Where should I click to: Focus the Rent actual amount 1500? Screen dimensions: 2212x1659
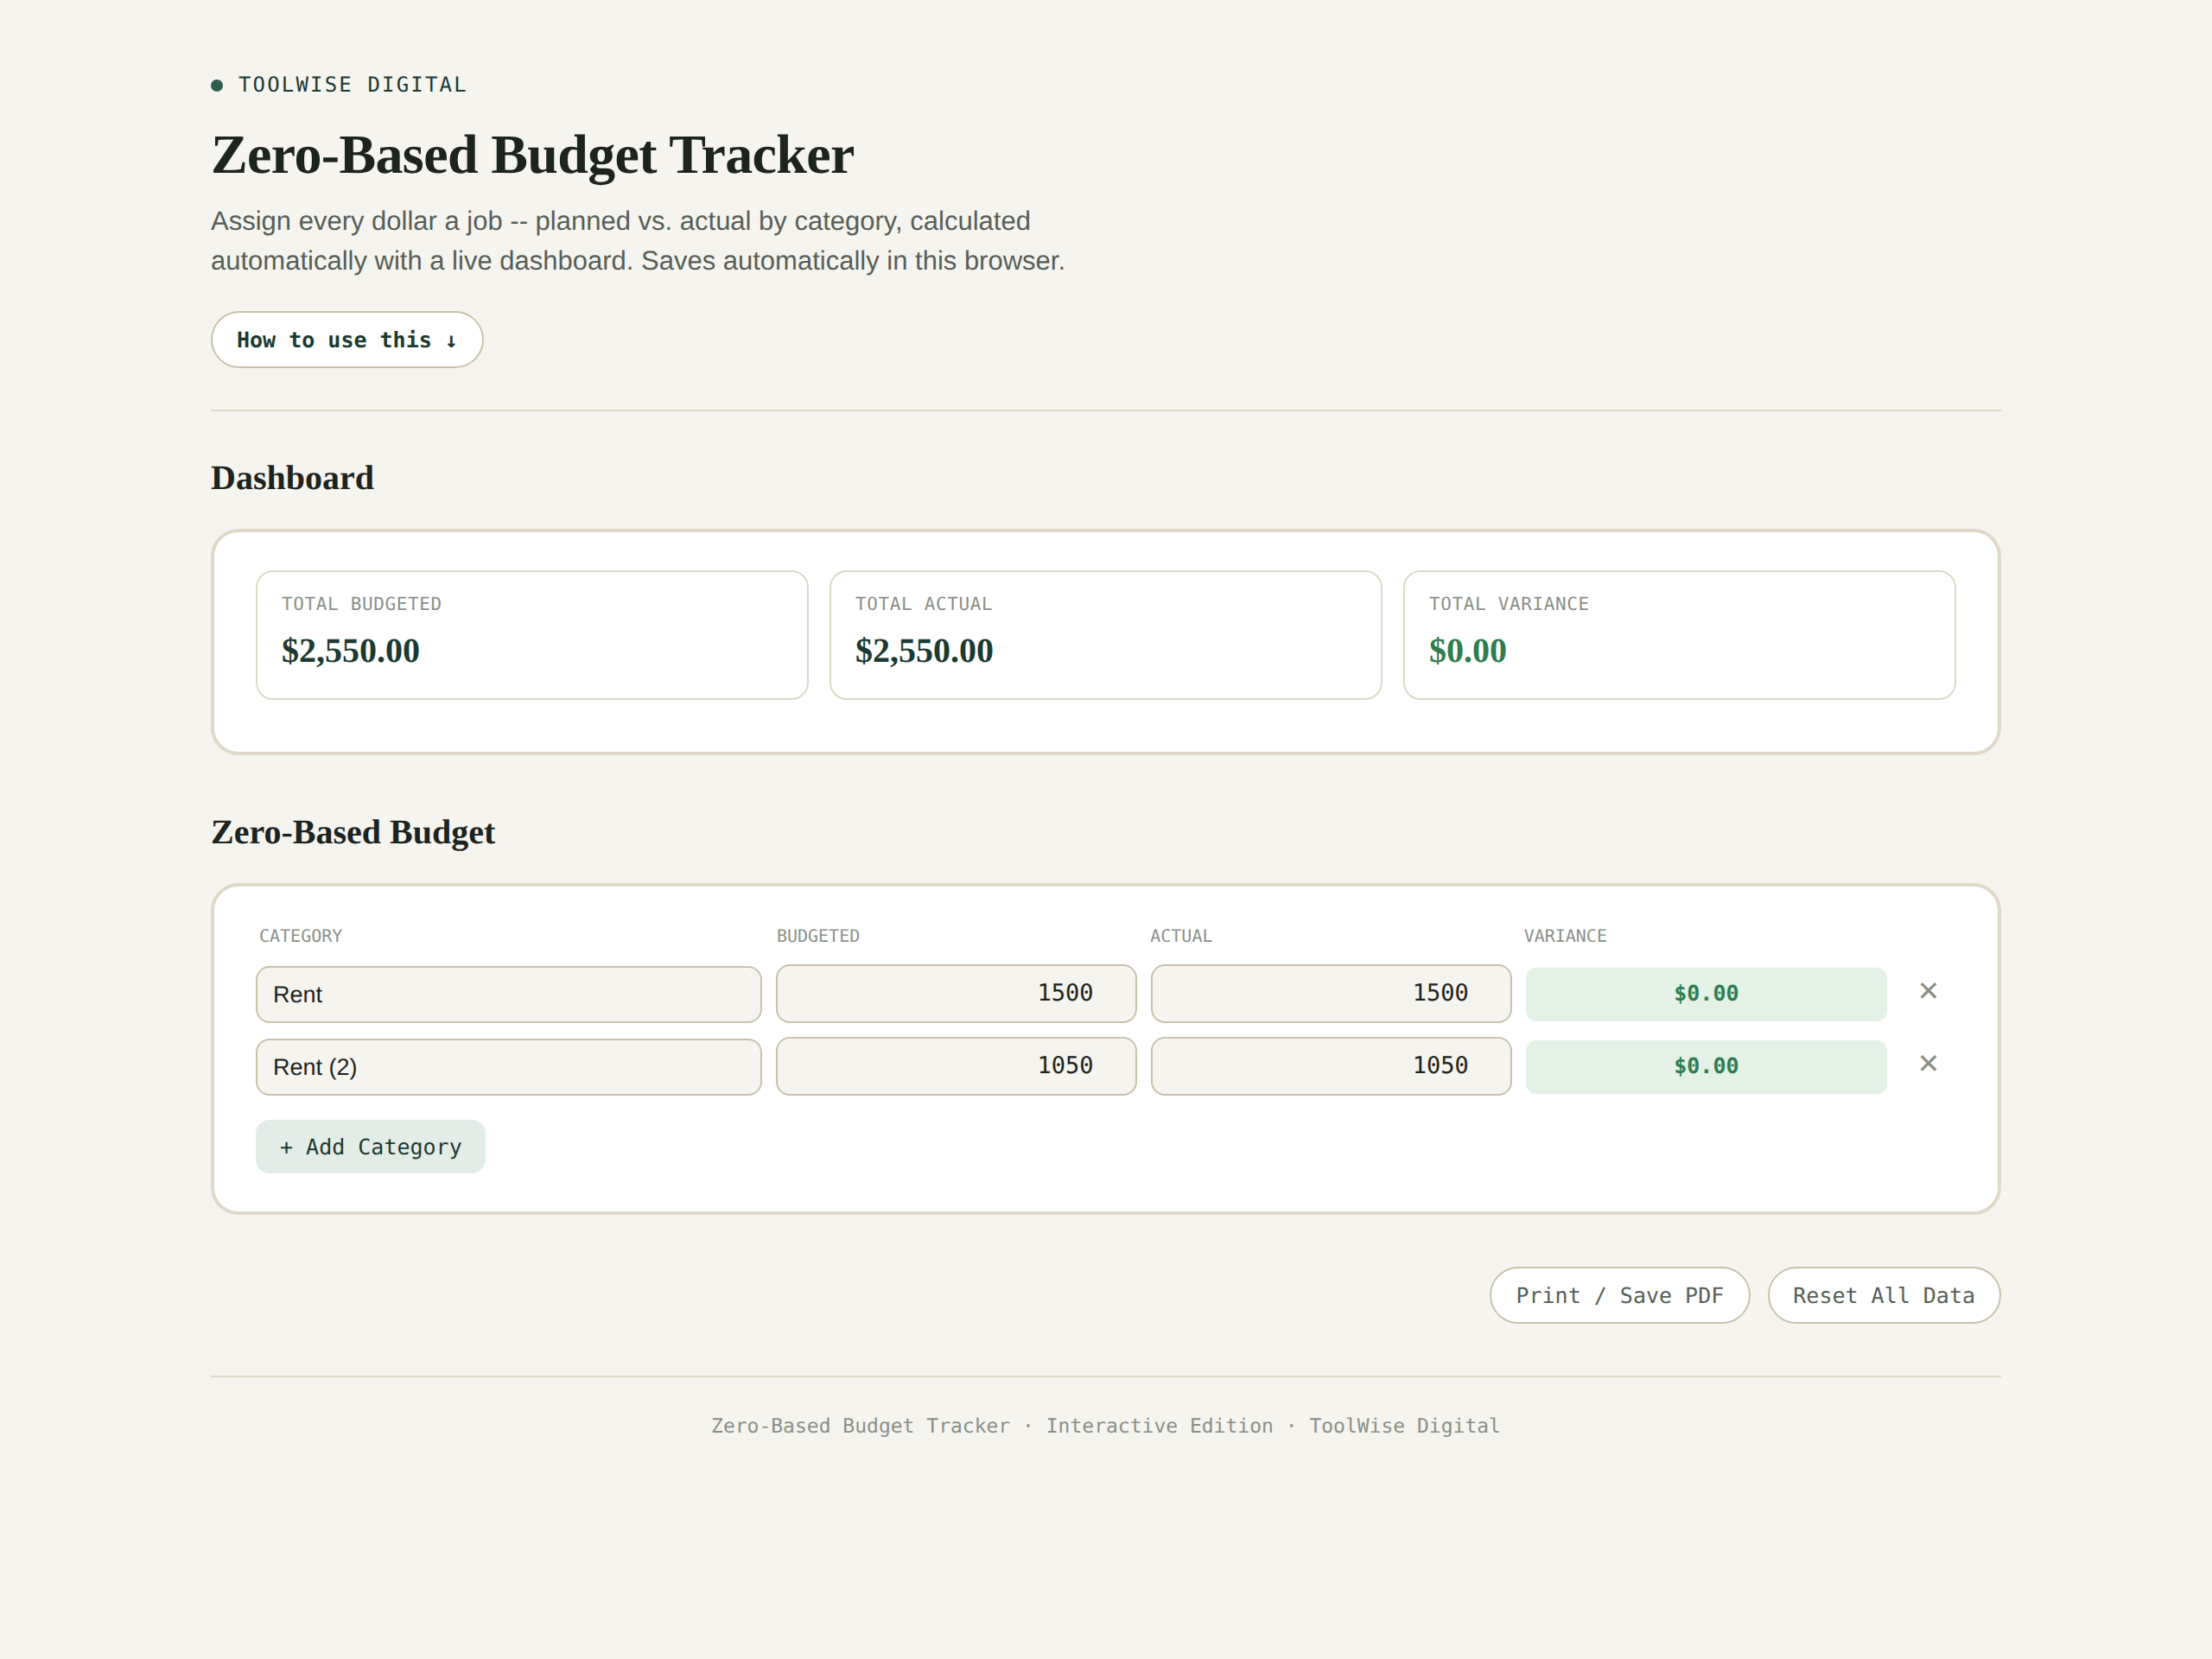pos(1330,993)
